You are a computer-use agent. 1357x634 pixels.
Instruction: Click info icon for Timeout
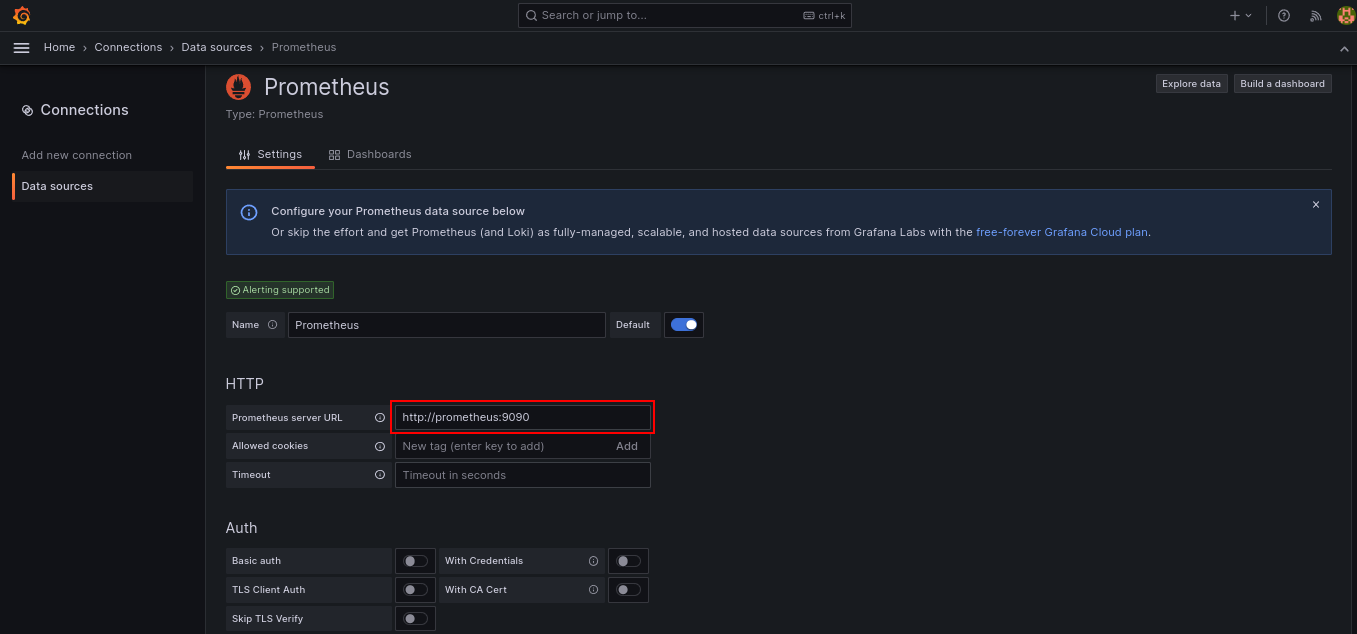[380, 475]
